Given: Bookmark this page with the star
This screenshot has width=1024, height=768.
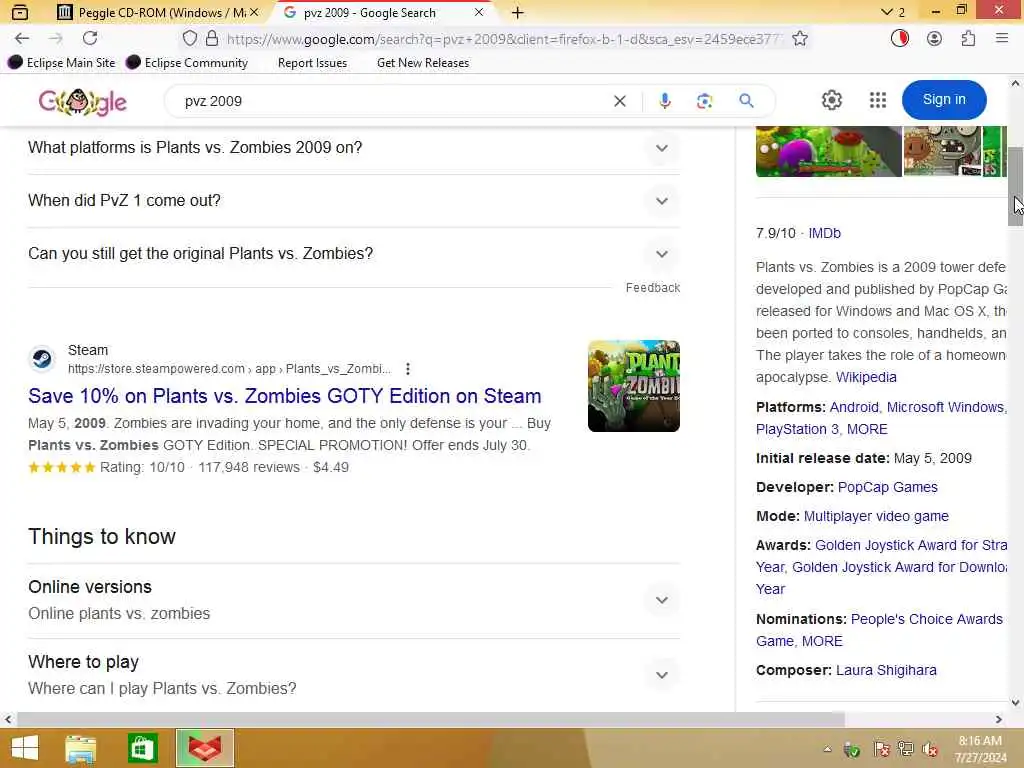Looking at the screenshot, I should [x=800, y=39].
